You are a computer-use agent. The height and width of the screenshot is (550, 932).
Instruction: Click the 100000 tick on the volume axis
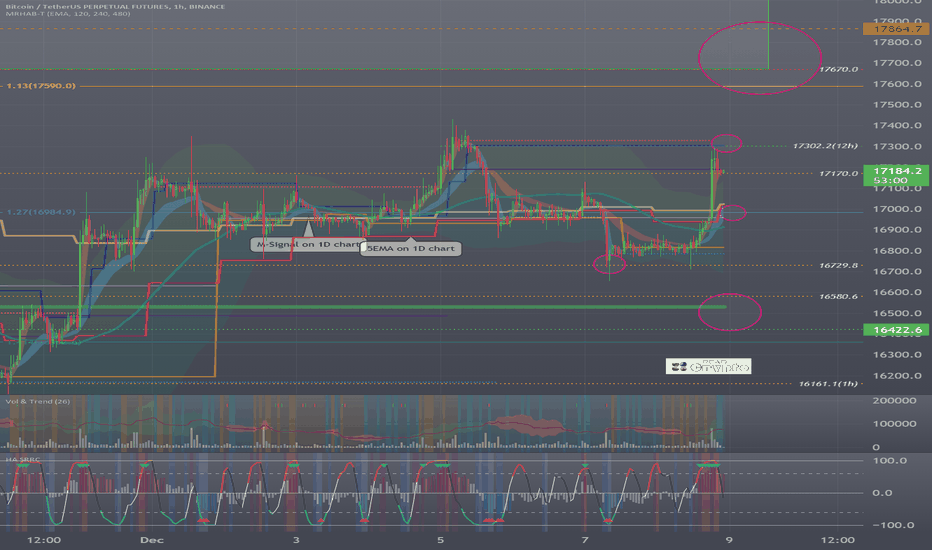click(x=894, y=424)
